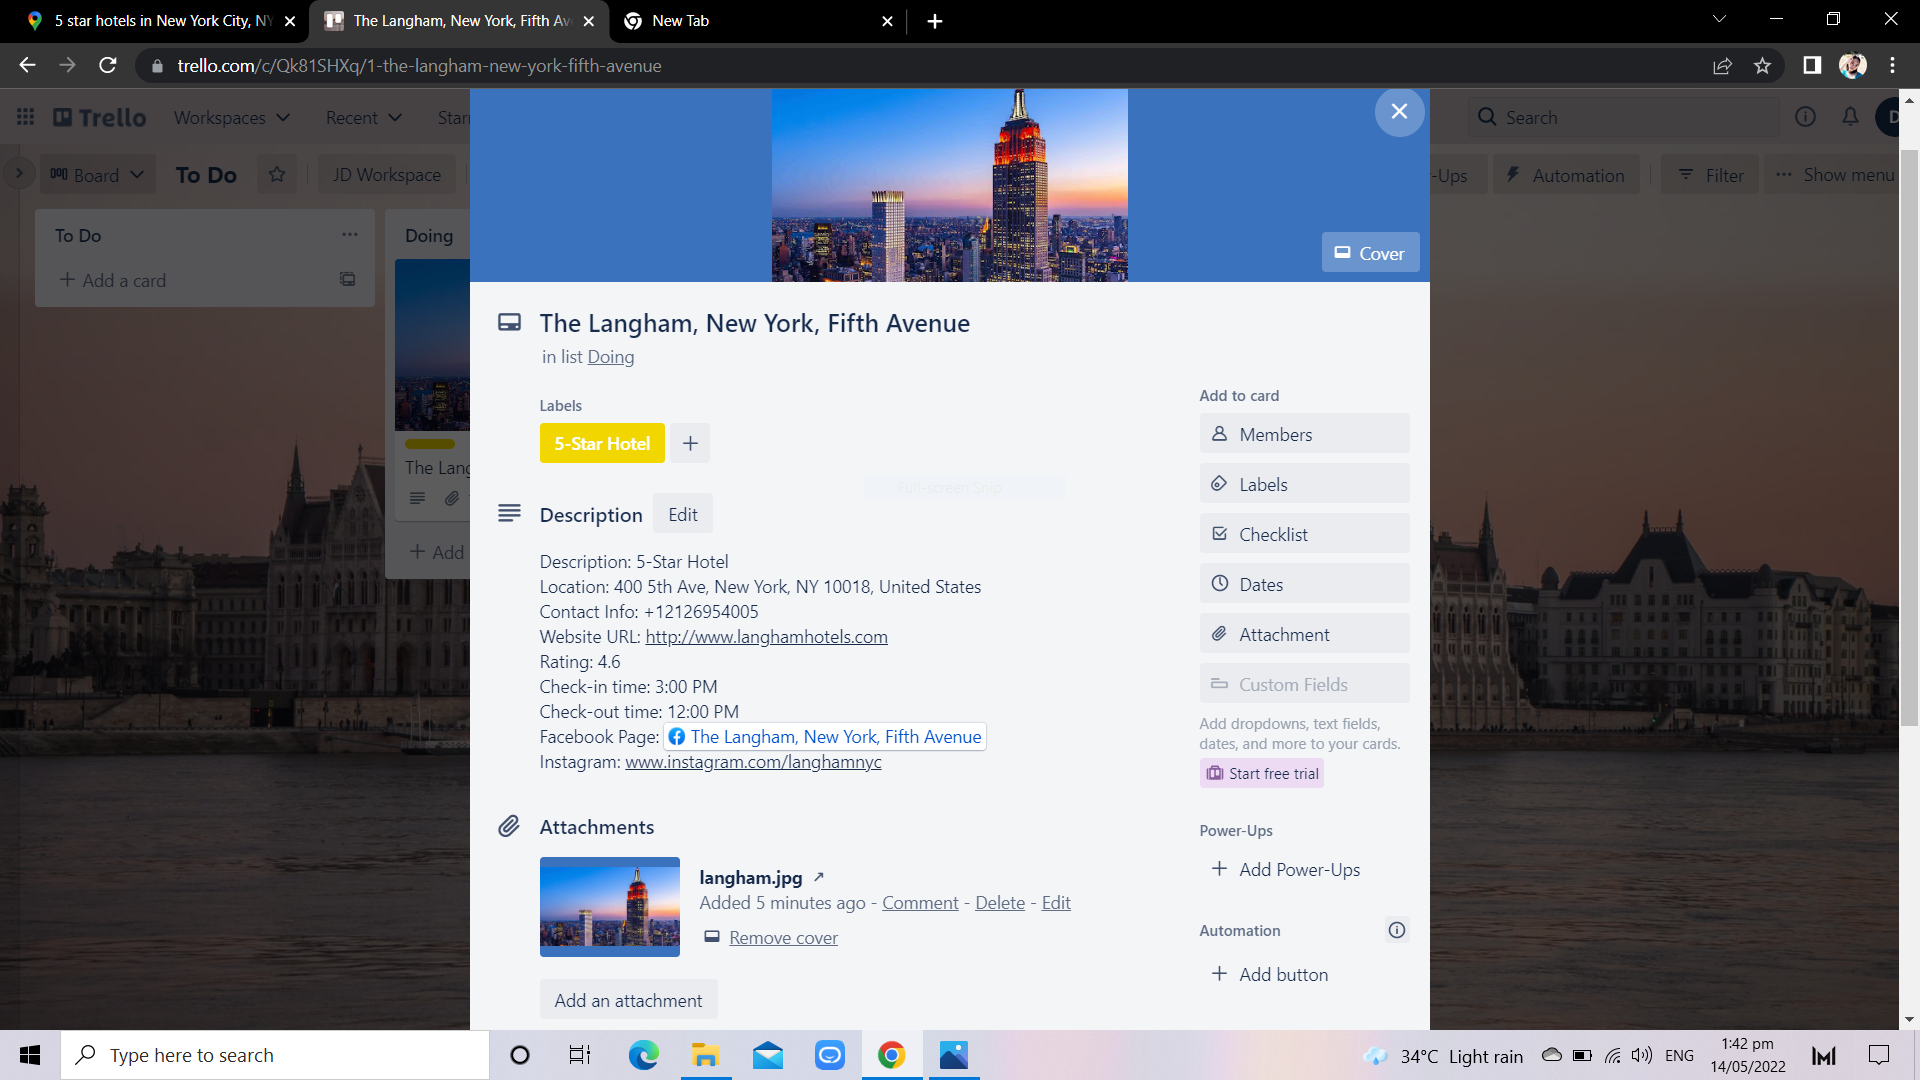Screen dimensions: 1920x1080
Task: Open Trello information icon
Action: click(x=1805, y=117)
